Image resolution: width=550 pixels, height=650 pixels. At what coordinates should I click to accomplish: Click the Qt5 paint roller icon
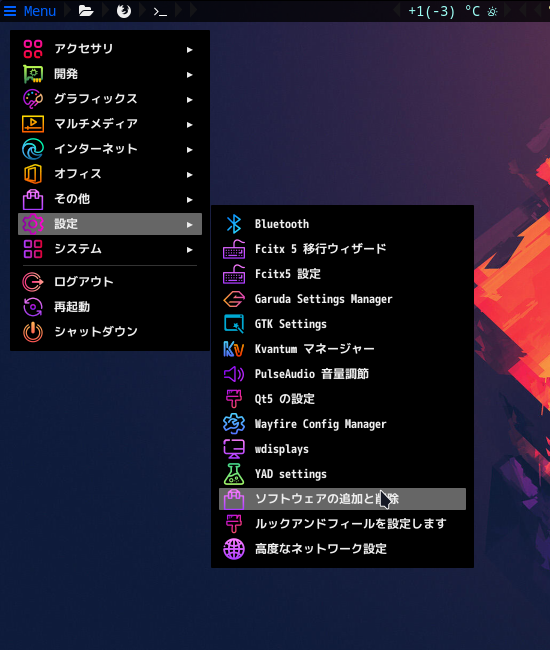tap(234, 399)
